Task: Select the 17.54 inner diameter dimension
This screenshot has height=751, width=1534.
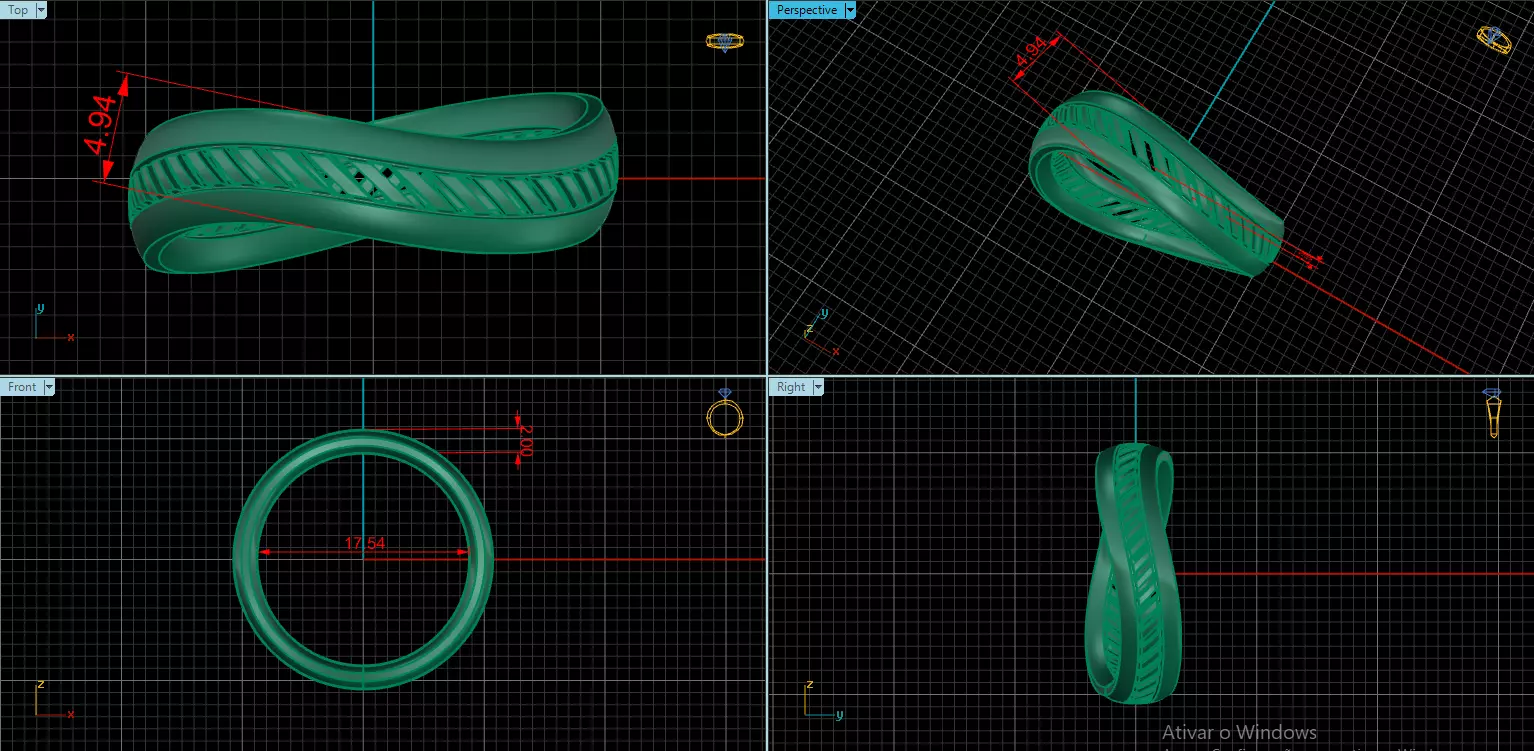Action: click(x=365, y=544)
